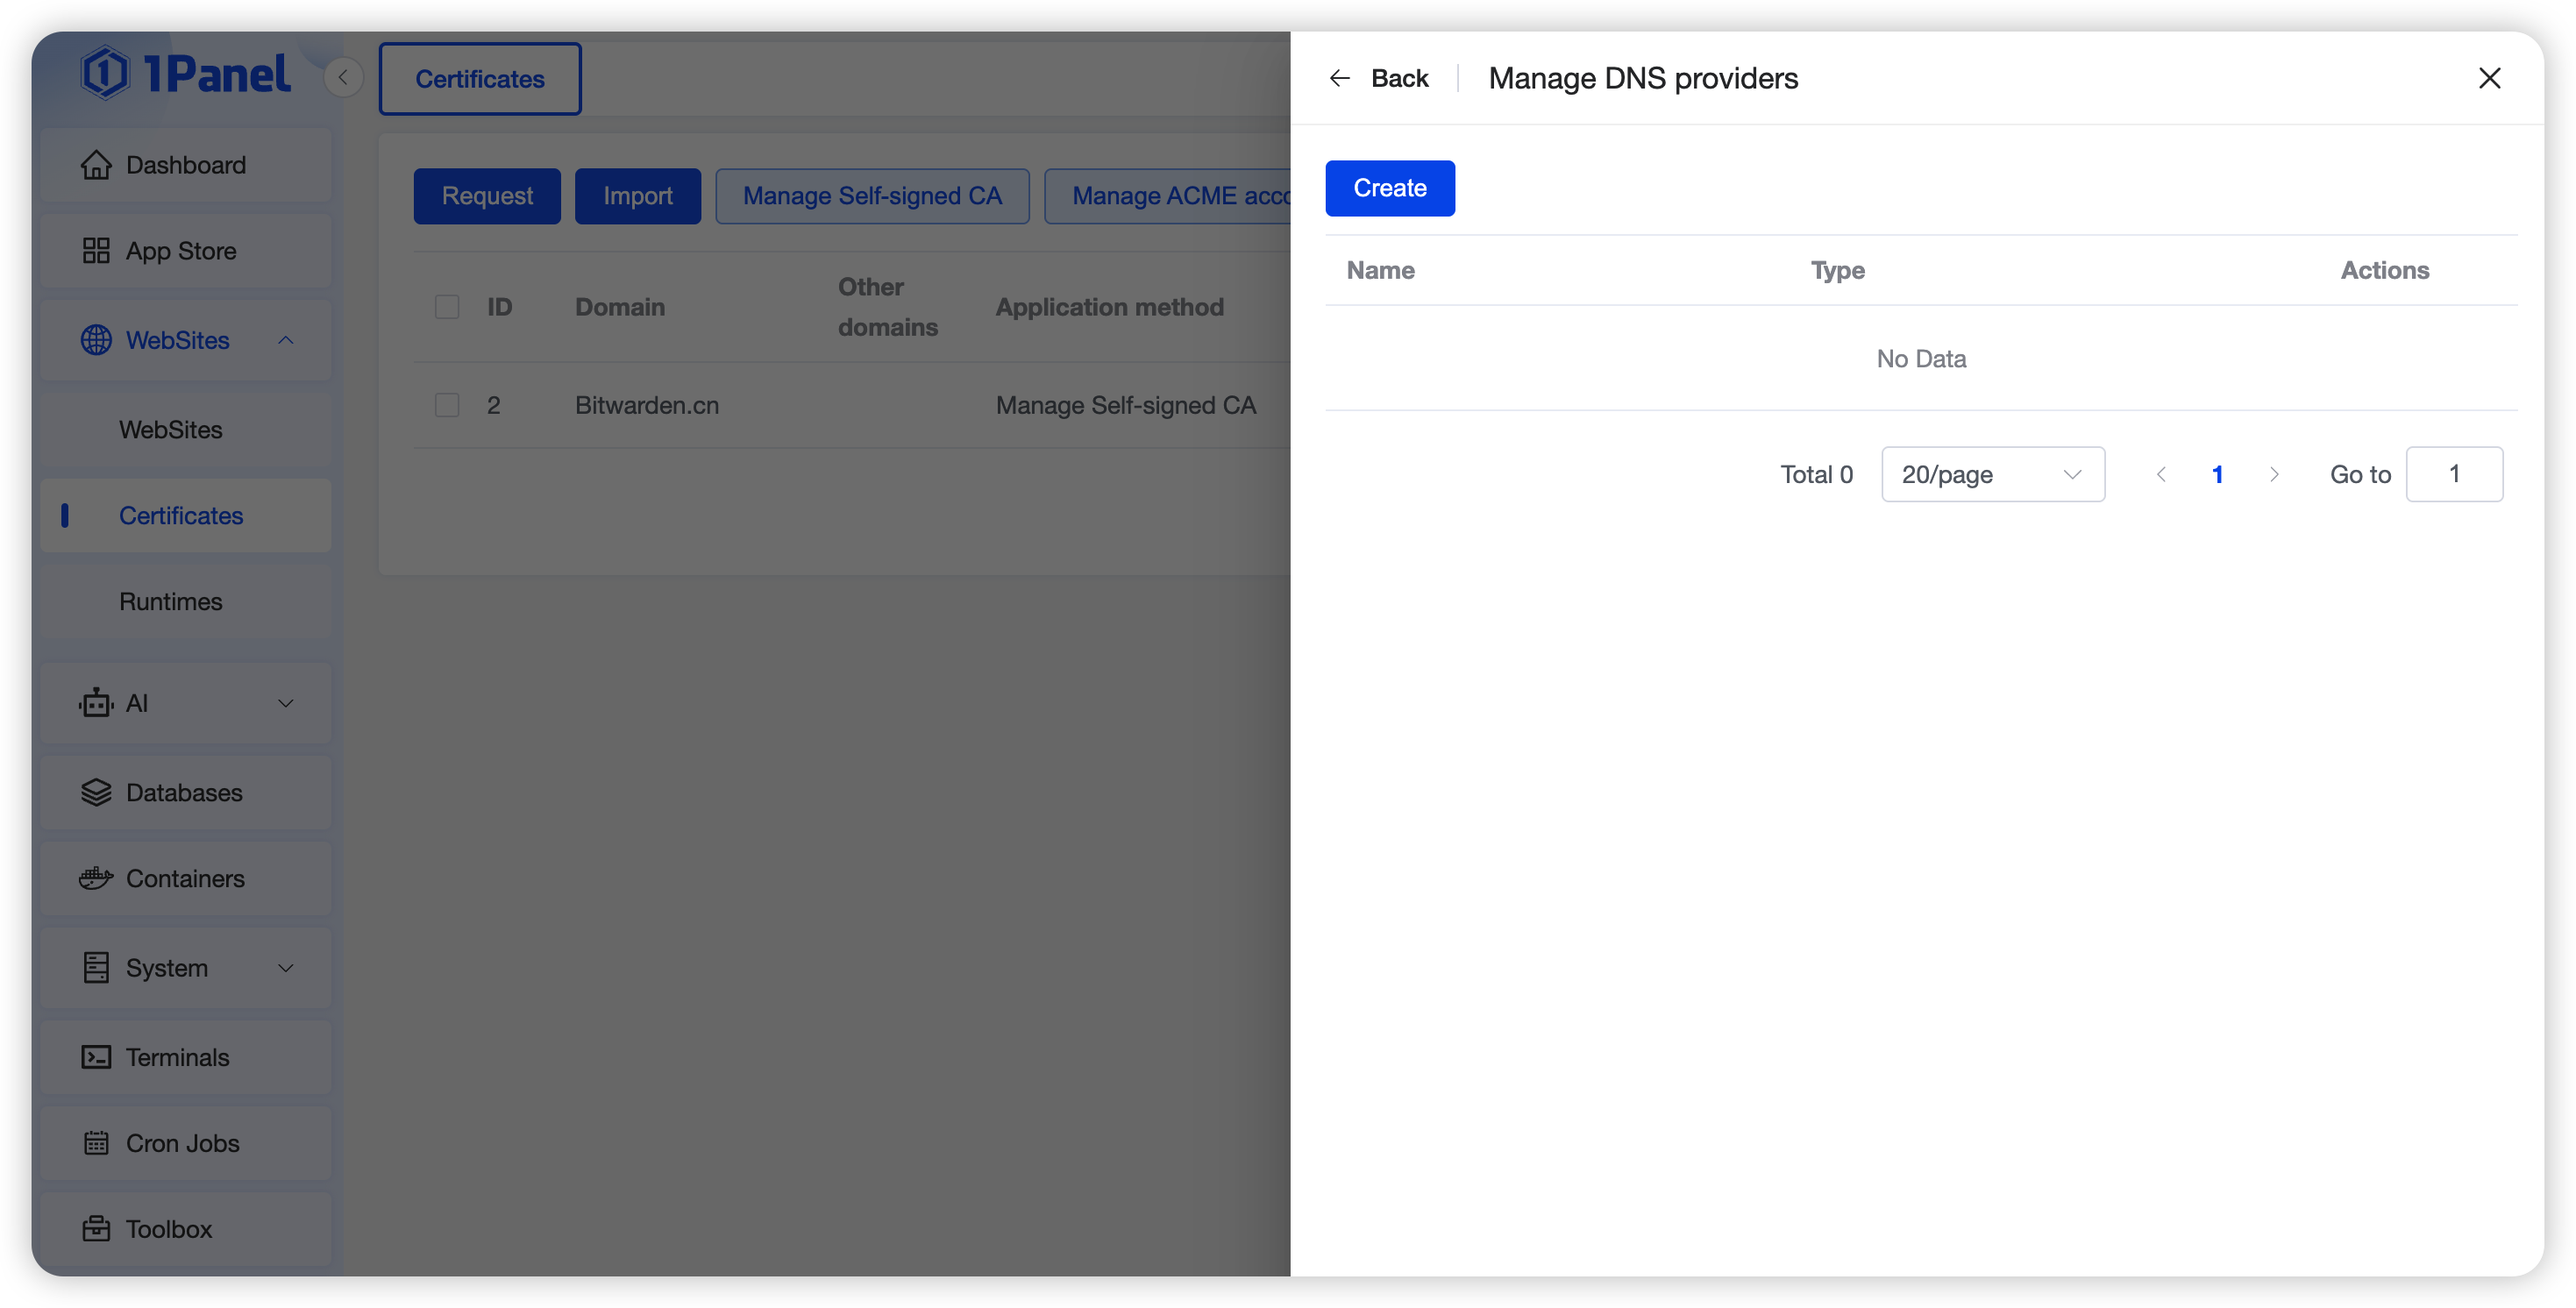
Task: Expand the System menu section
Action: [285, 968]
